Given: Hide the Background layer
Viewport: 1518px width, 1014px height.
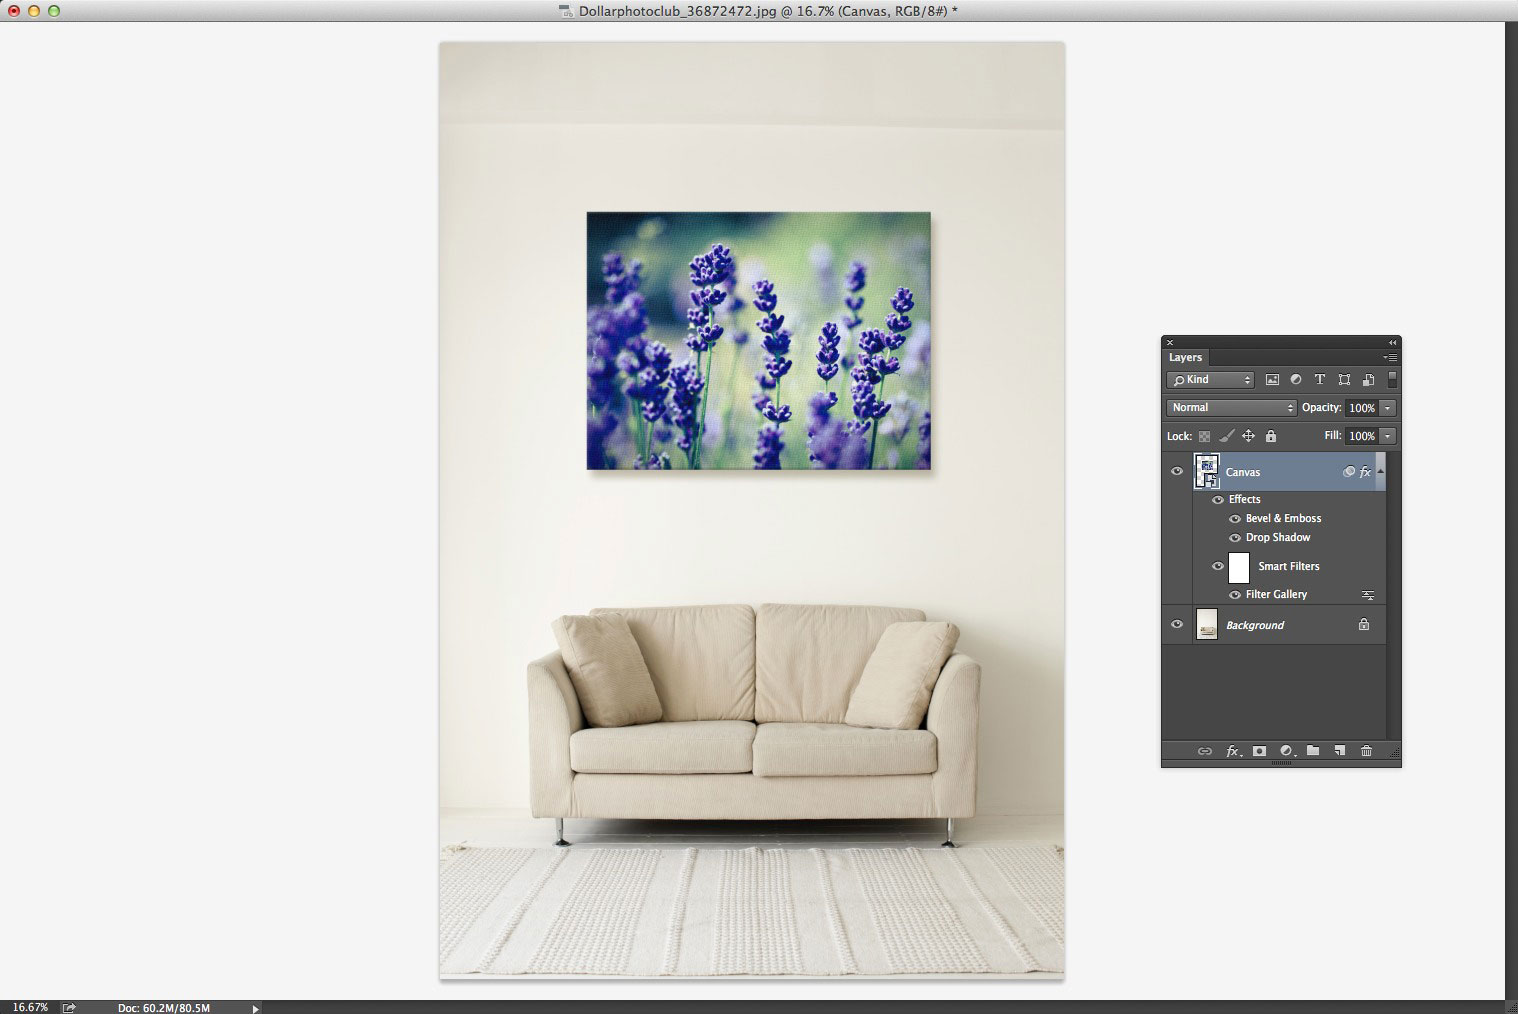Looking at the screenshot, I should pos(1177,625).
